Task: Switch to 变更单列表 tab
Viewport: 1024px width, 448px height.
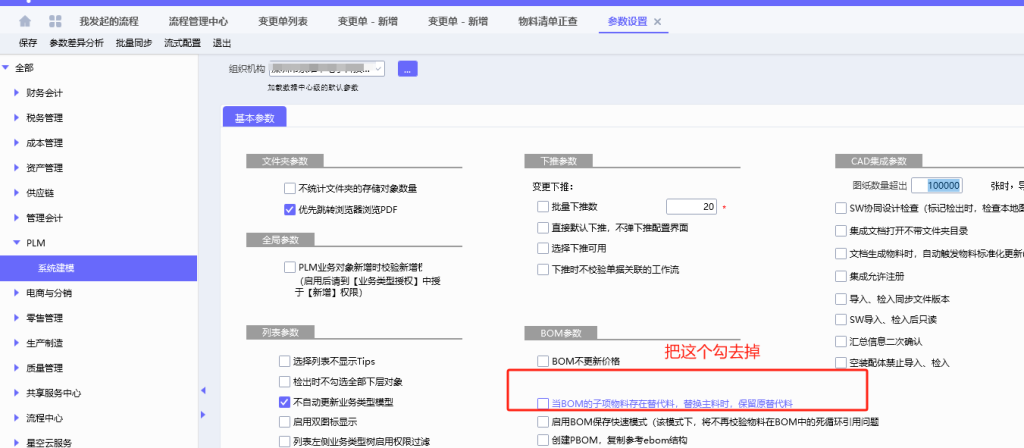Action: [283, 22]
